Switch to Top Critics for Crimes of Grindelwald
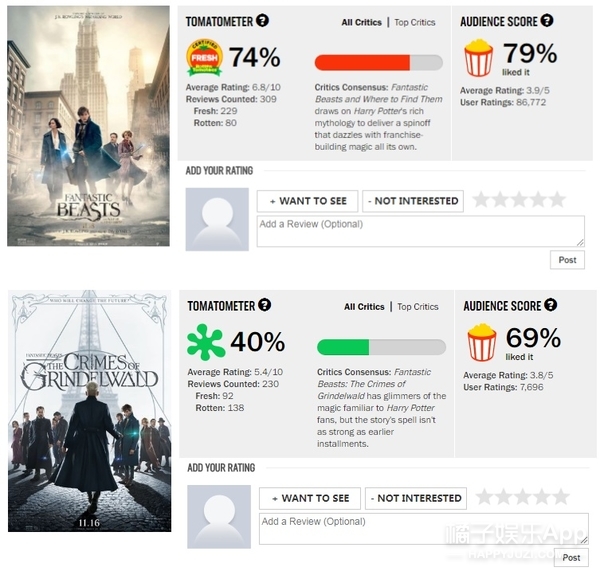Image resolution: width=600 pixels, height=575 pixels. 418,307
